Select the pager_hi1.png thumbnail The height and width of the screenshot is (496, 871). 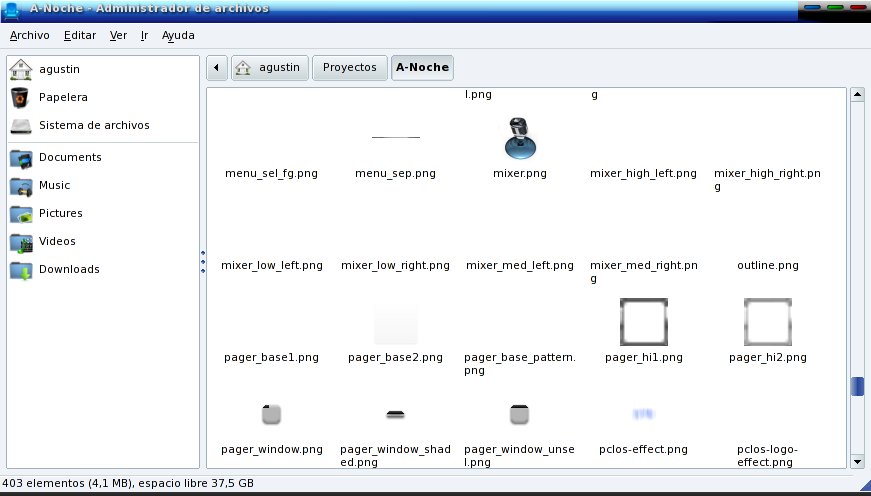click(644, 323)
